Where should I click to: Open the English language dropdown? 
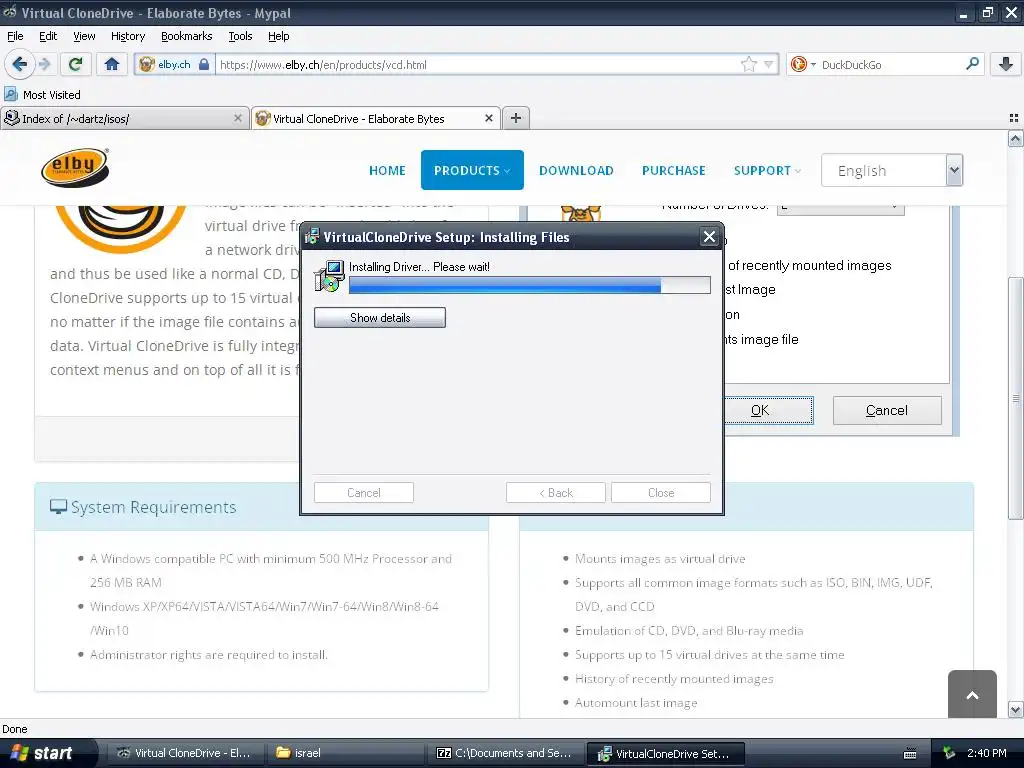tap(891, 170)
